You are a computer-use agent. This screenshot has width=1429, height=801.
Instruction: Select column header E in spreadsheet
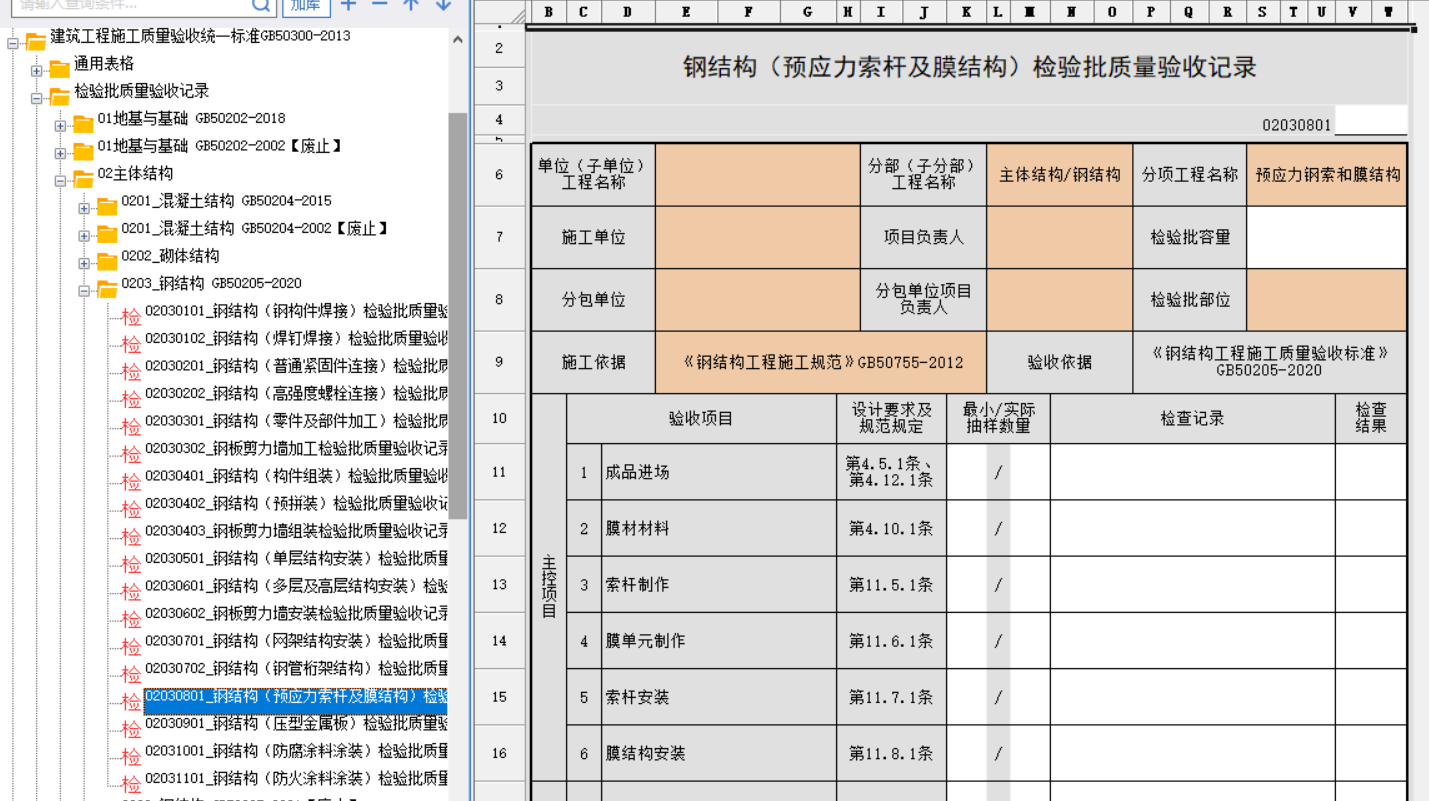[x=686, y=12]
